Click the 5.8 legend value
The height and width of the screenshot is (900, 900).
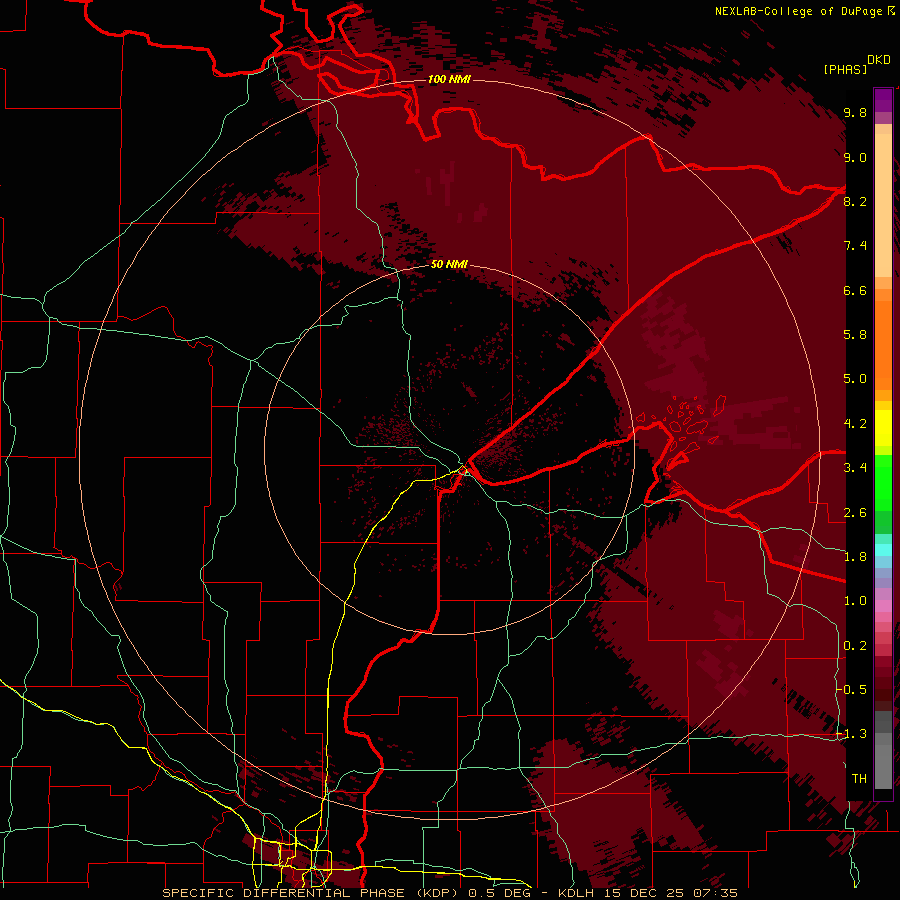click(x=855, y=335)
